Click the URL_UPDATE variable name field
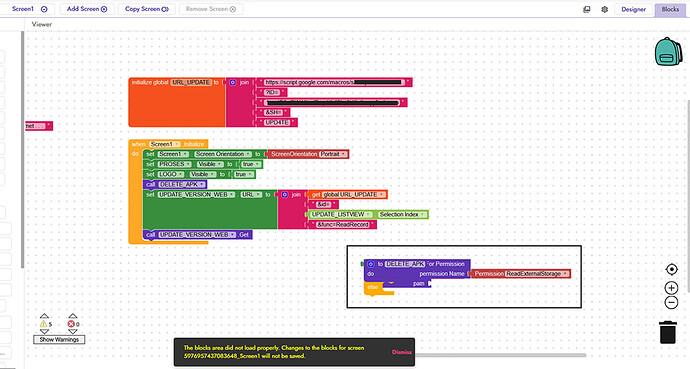 (x=191, y=82)
